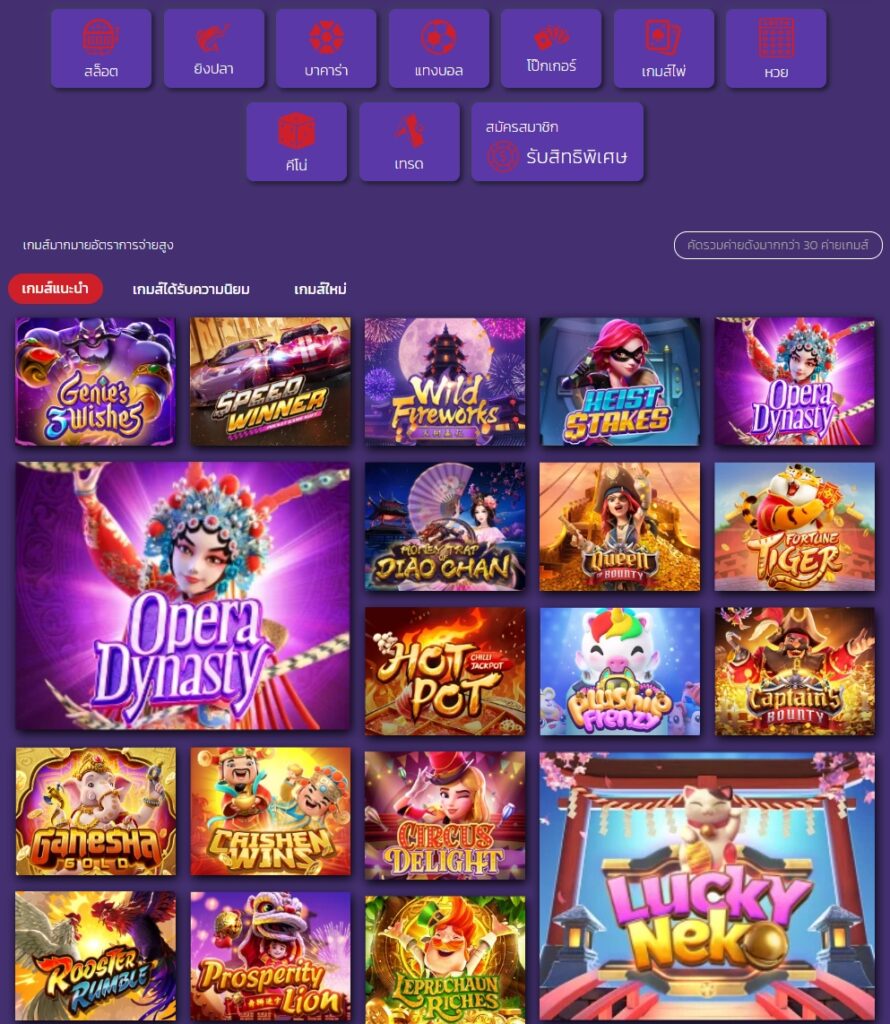Open the Genie's 3 Wishes game thumbnail
Image resolution: width=890 pixels, height=1024 pixels.
click(95, 381)
